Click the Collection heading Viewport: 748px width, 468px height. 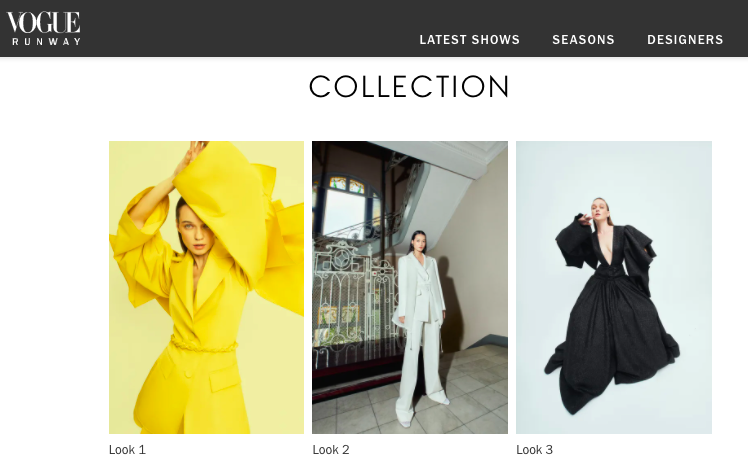click(x=409, y=86)
